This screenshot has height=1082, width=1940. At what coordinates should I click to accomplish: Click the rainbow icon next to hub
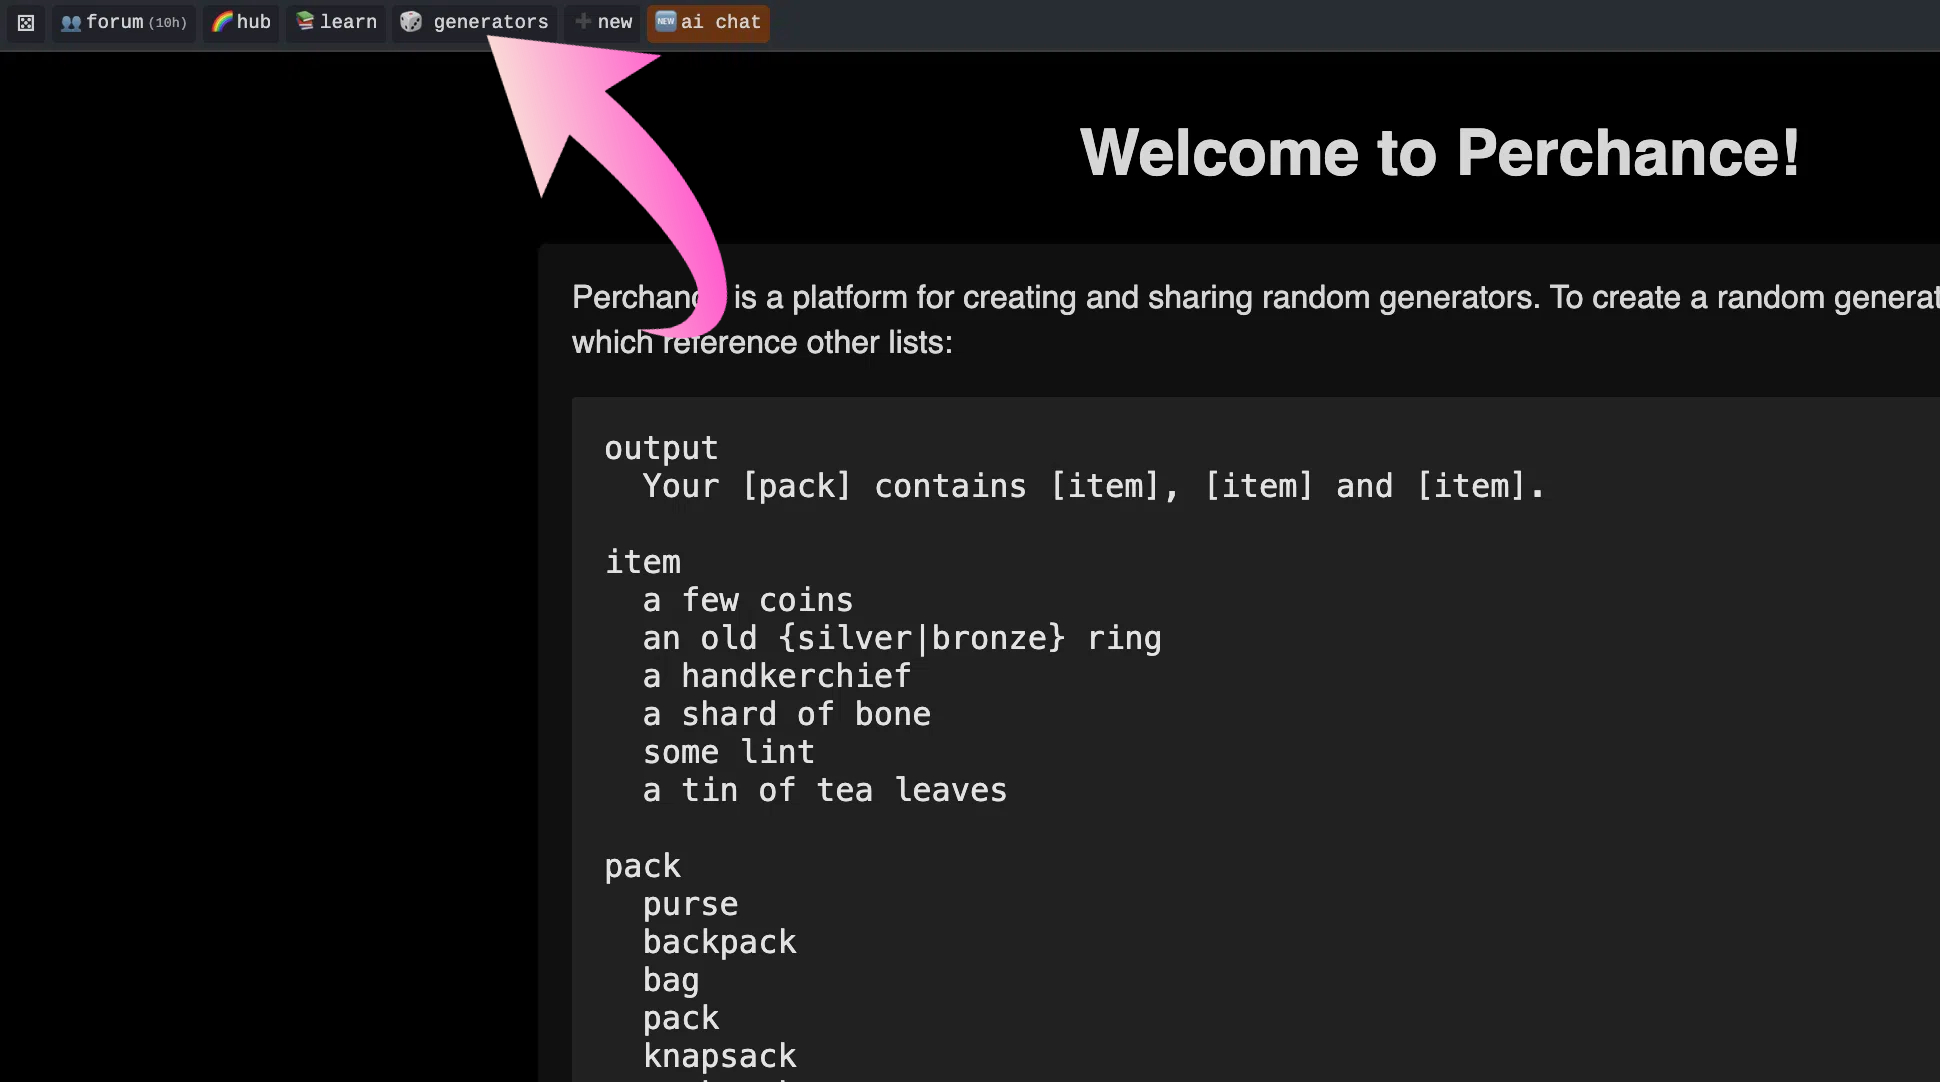click(221, 23)
